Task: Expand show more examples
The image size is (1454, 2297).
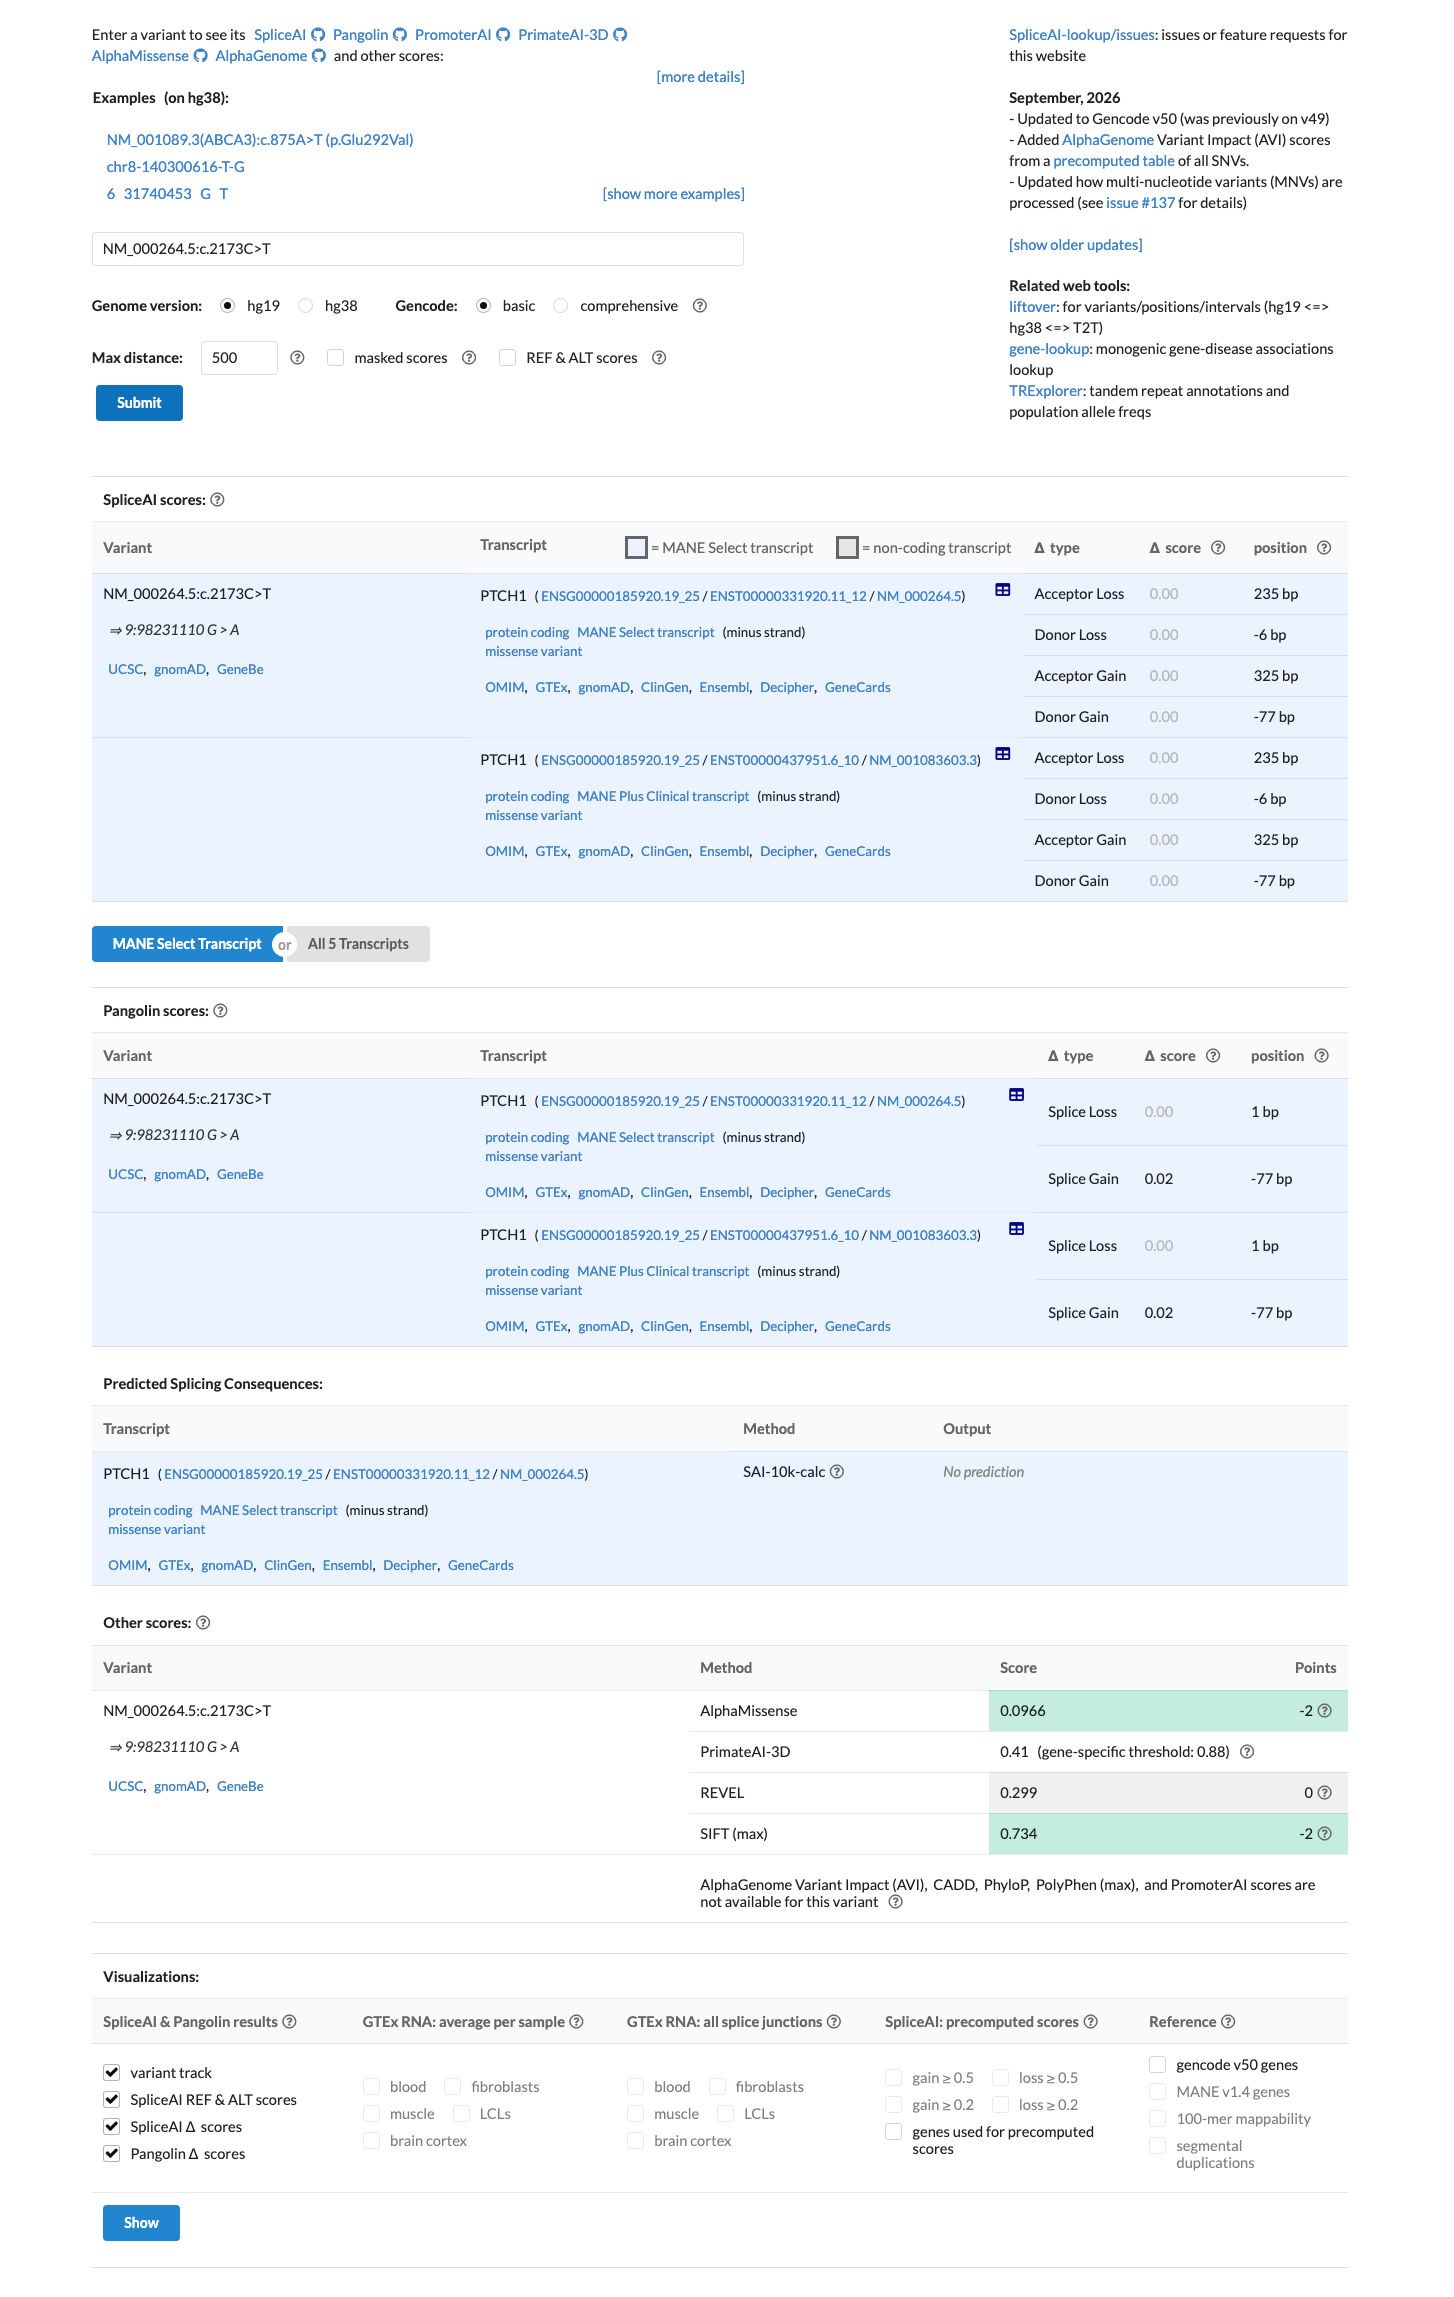Action: pos(673,194)
